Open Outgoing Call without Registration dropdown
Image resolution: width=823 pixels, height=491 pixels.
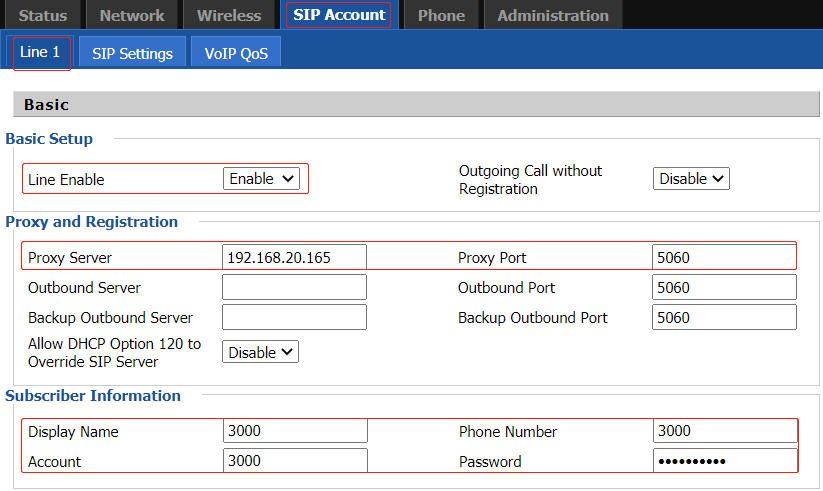(691, 179)
